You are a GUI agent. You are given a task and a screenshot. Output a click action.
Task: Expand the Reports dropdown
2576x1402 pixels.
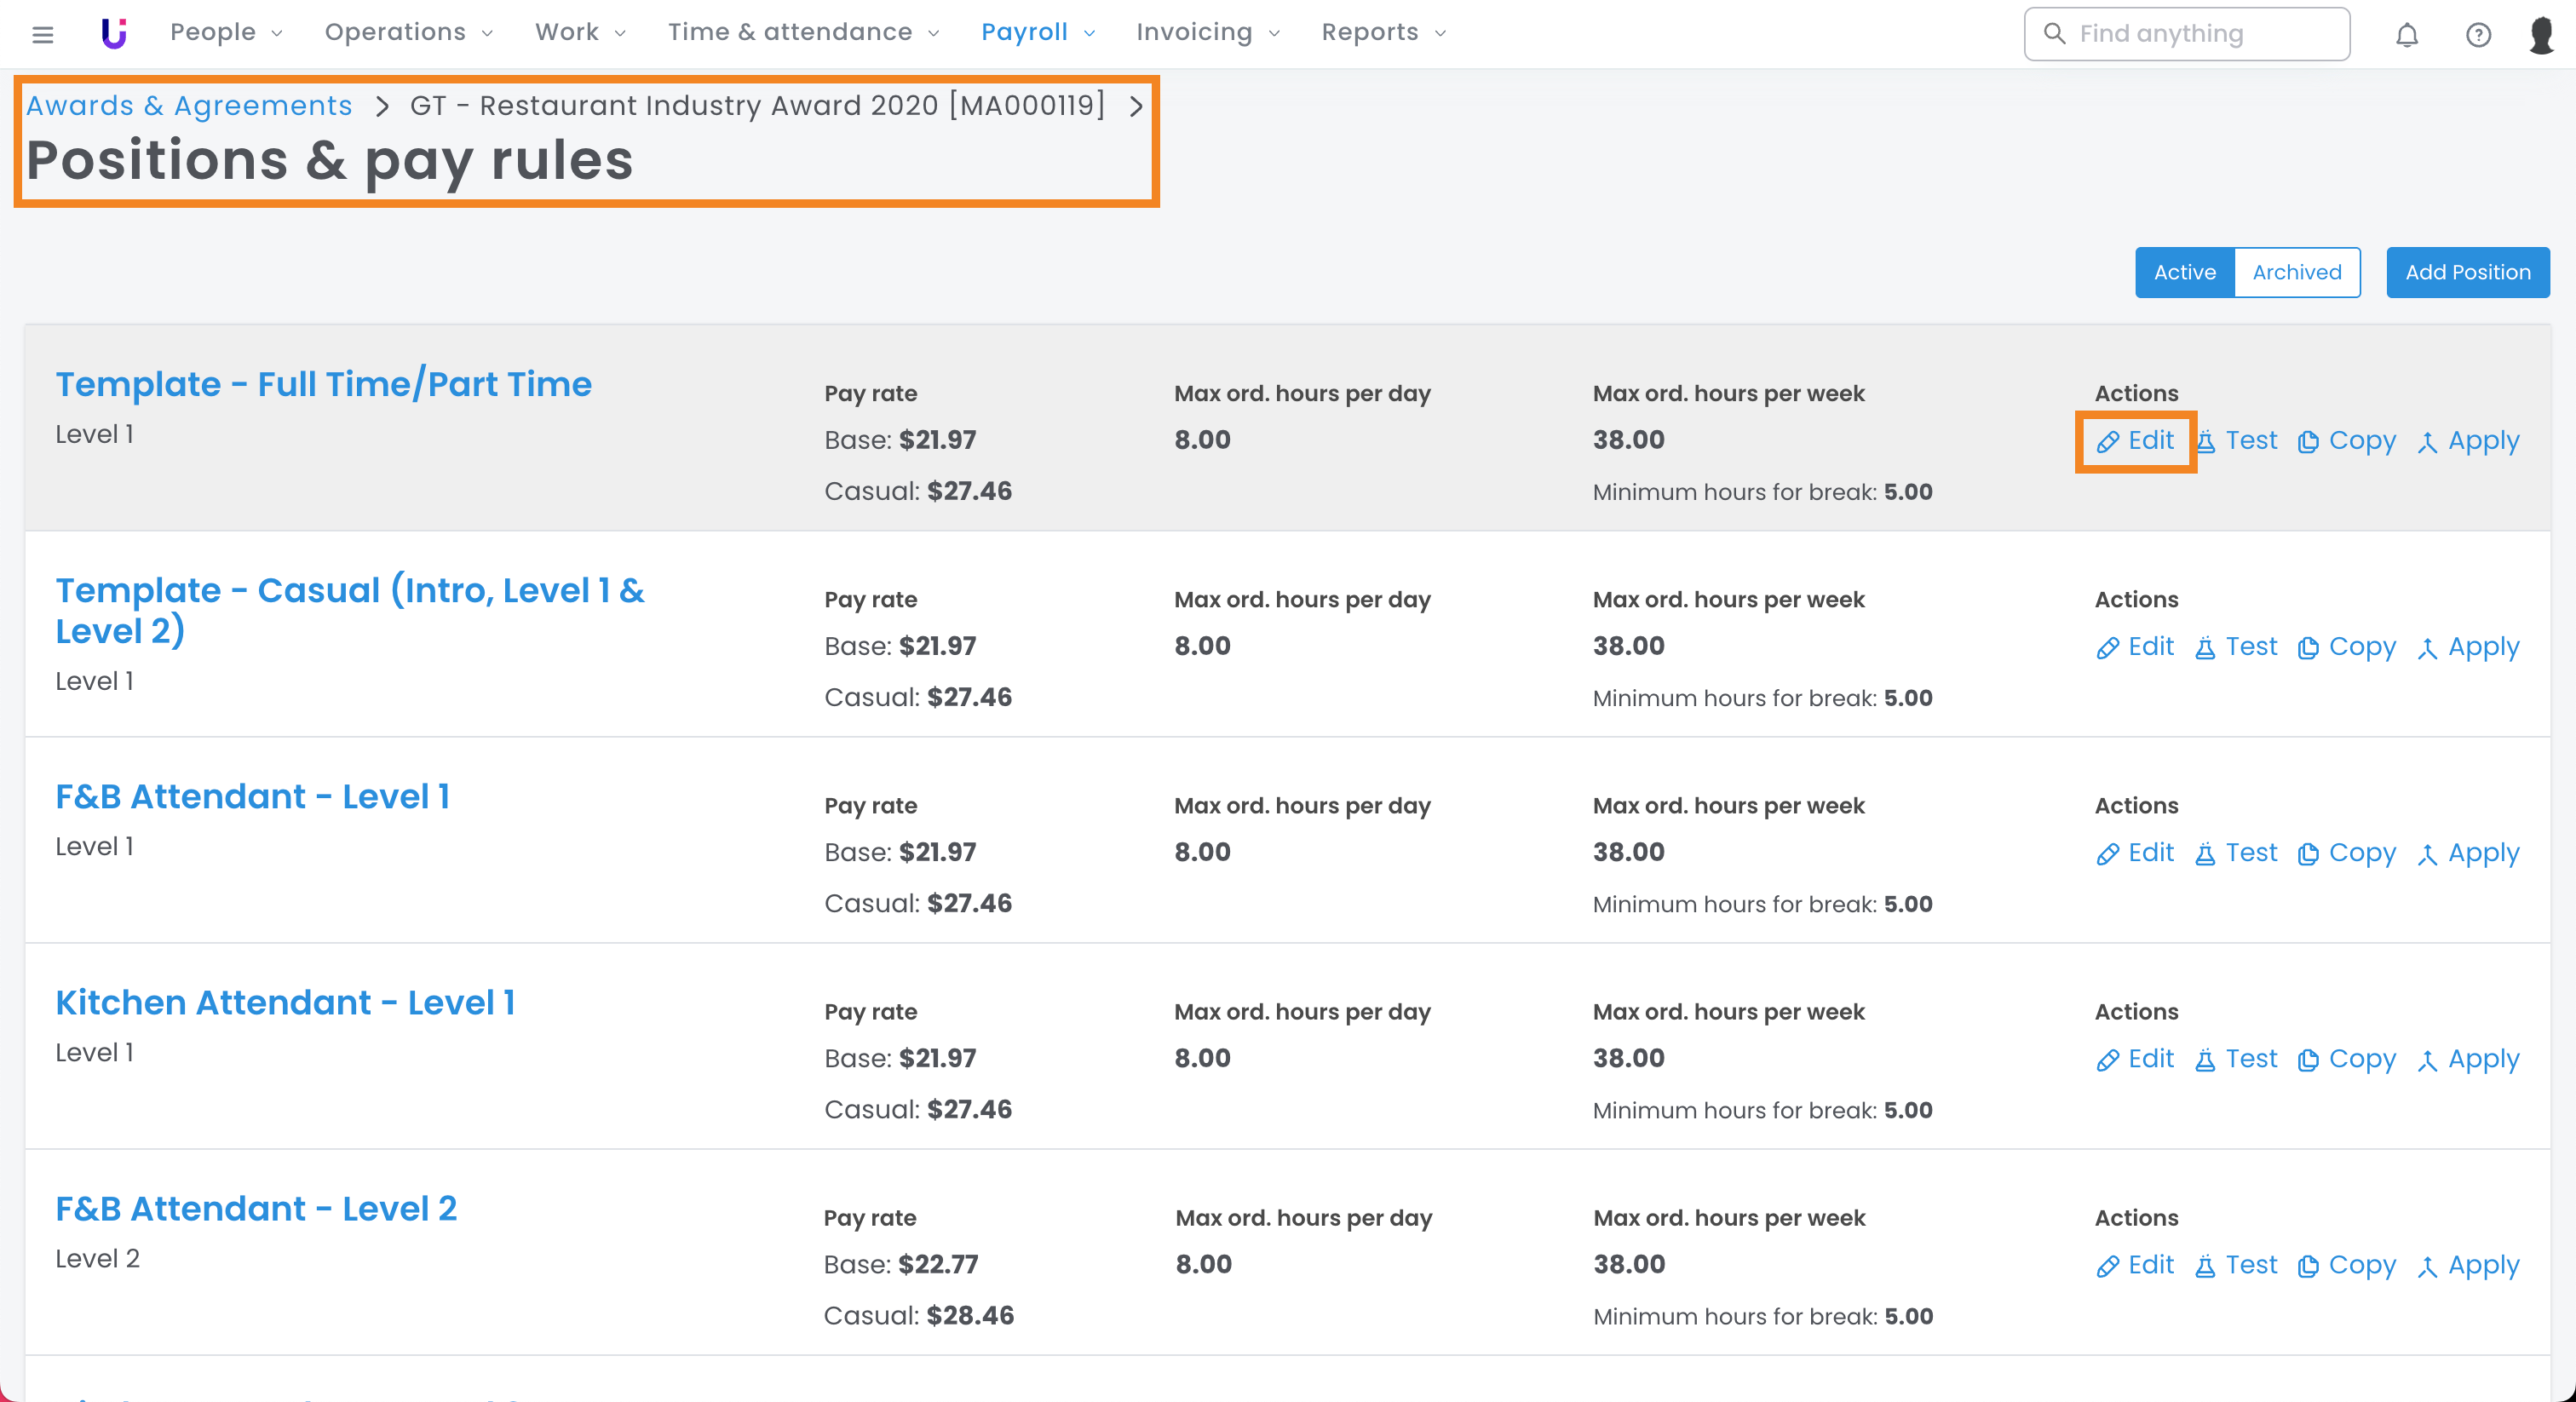1383,32
